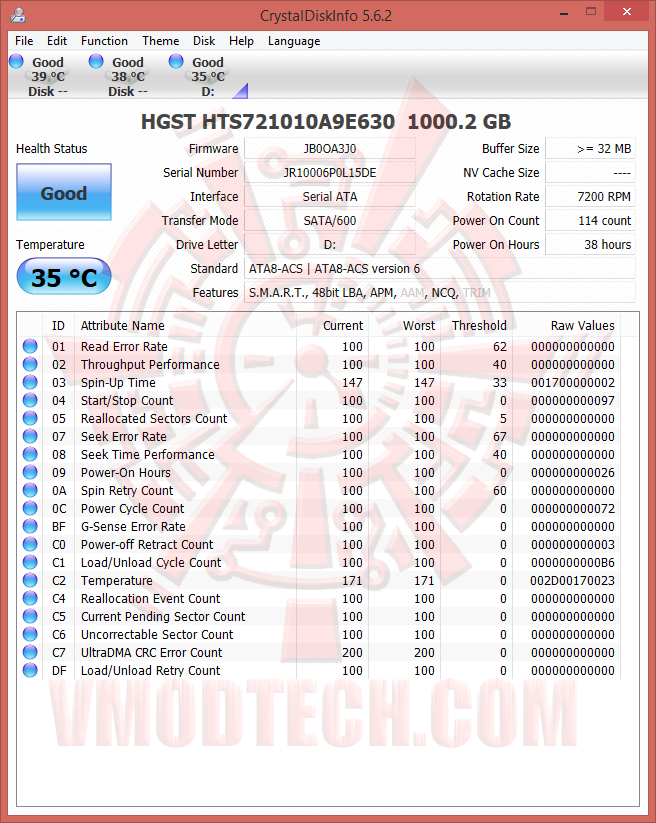Image resolution: width=656 pixels, height=823 pixels.
Task: Click the status orb for Reallocation Event Count
Action: tap(30, 598)
